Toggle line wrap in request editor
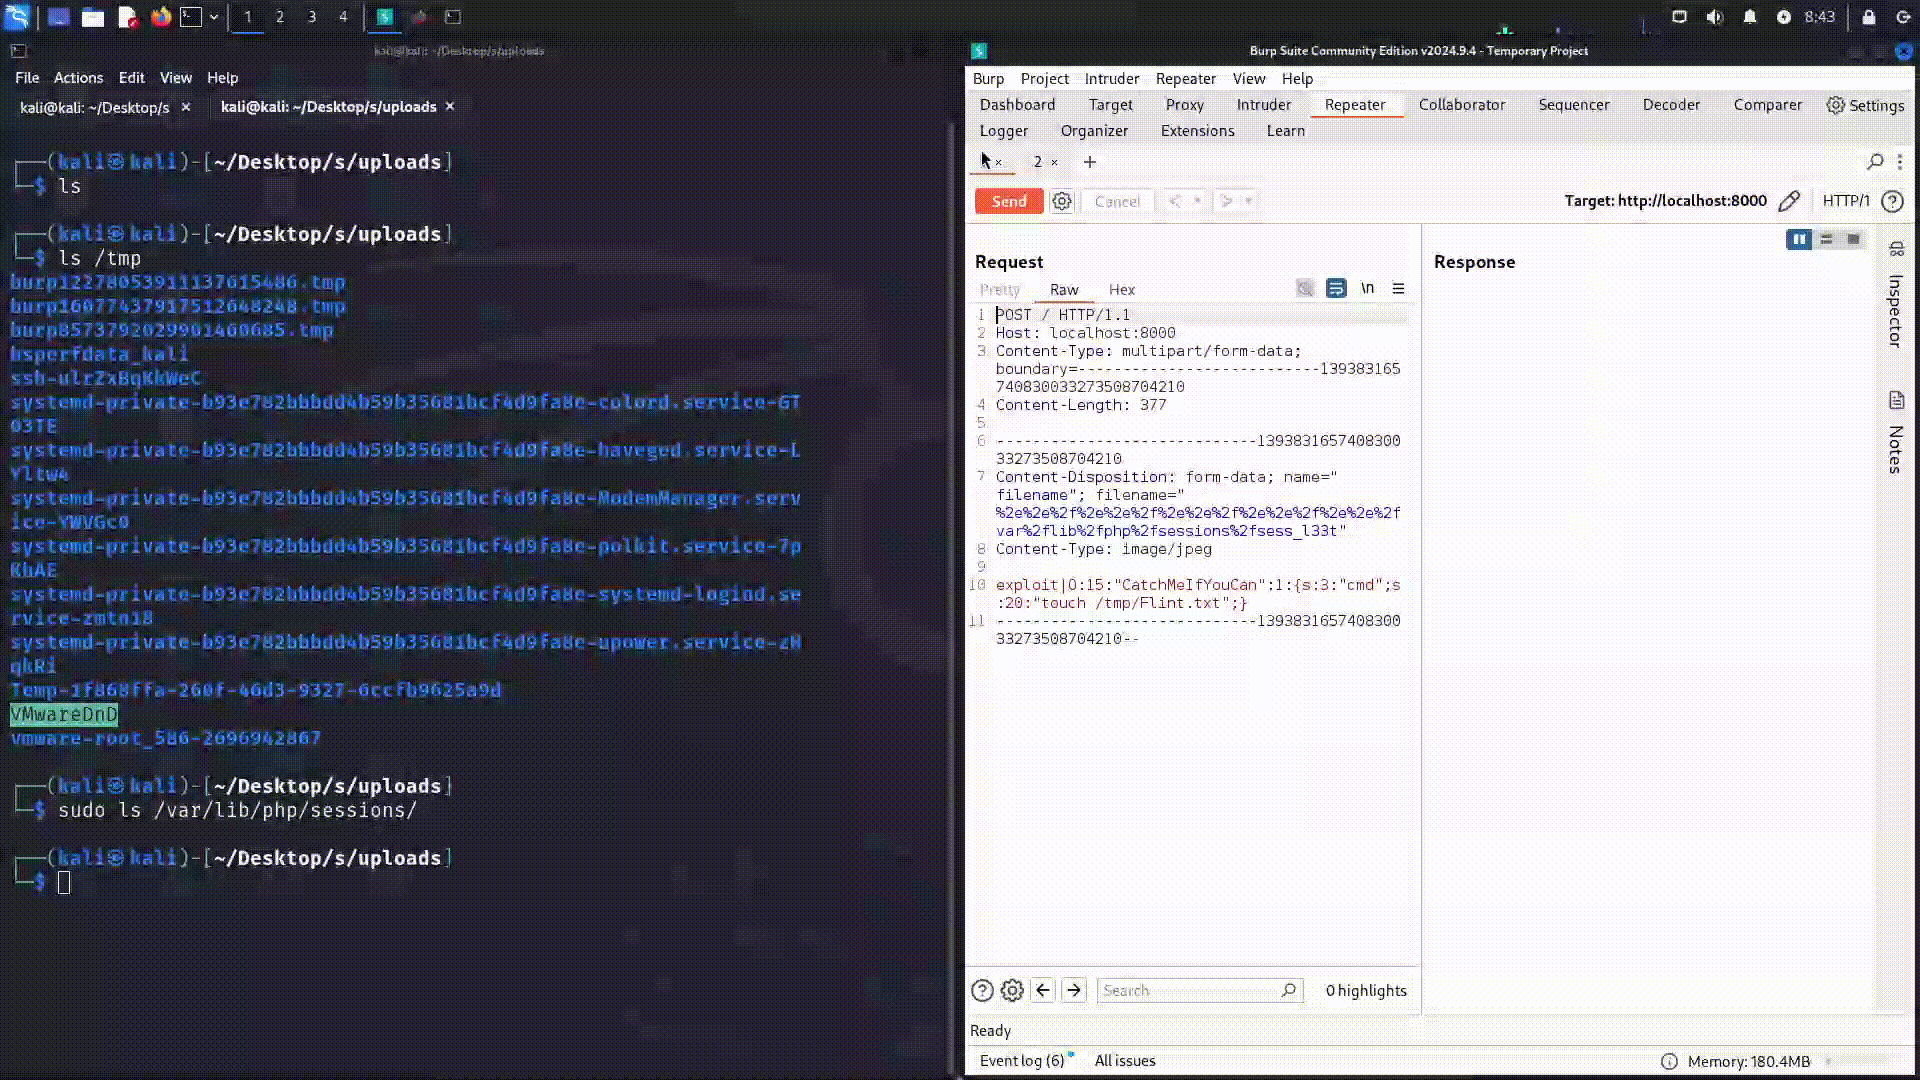This screenshot has width=1920, height=1080. [1336, 288]
